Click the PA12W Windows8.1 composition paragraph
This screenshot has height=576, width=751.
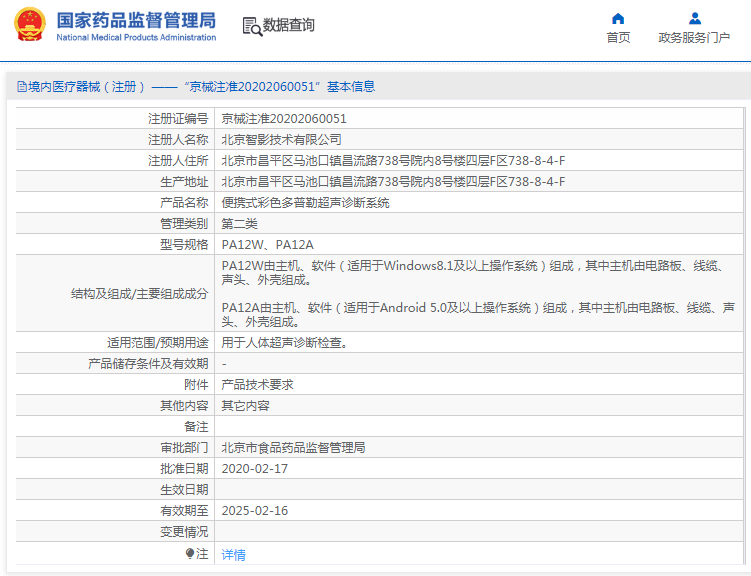[473, 273]
